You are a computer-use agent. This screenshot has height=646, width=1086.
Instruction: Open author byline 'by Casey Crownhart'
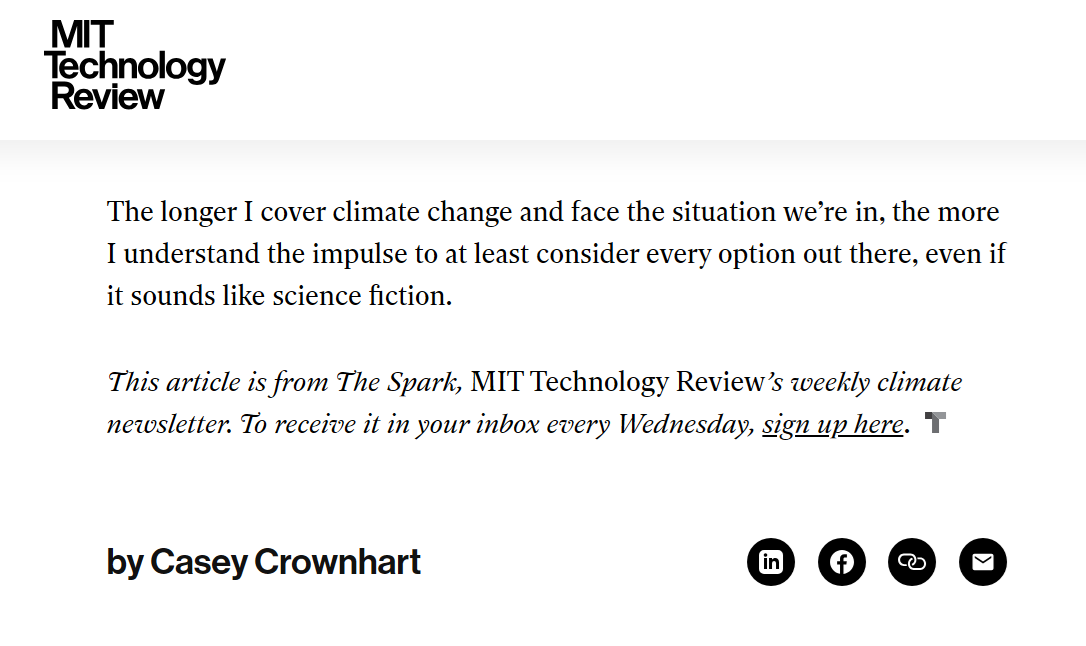(263, 562)
